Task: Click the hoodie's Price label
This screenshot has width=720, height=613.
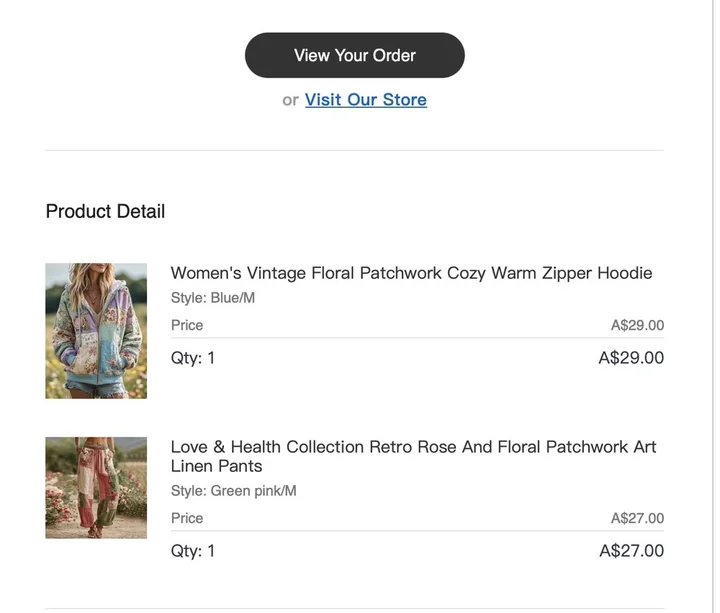Action: [187, 325]
